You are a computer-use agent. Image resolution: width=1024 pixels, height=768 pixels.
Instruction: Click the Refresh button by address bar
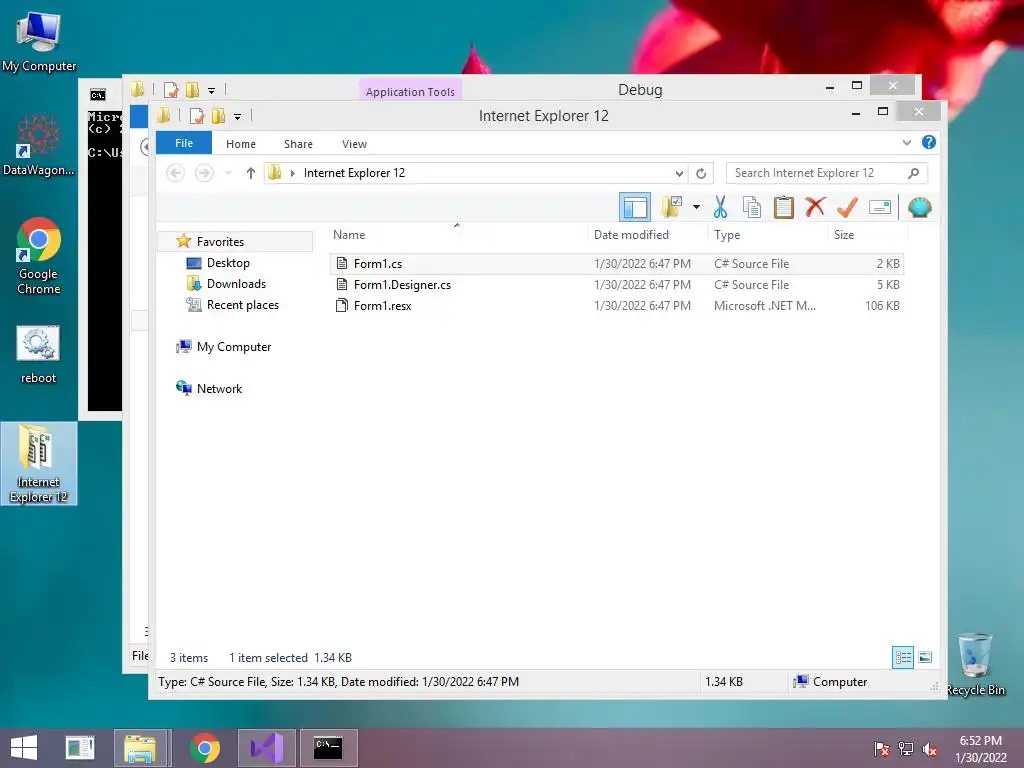(701, 173)
